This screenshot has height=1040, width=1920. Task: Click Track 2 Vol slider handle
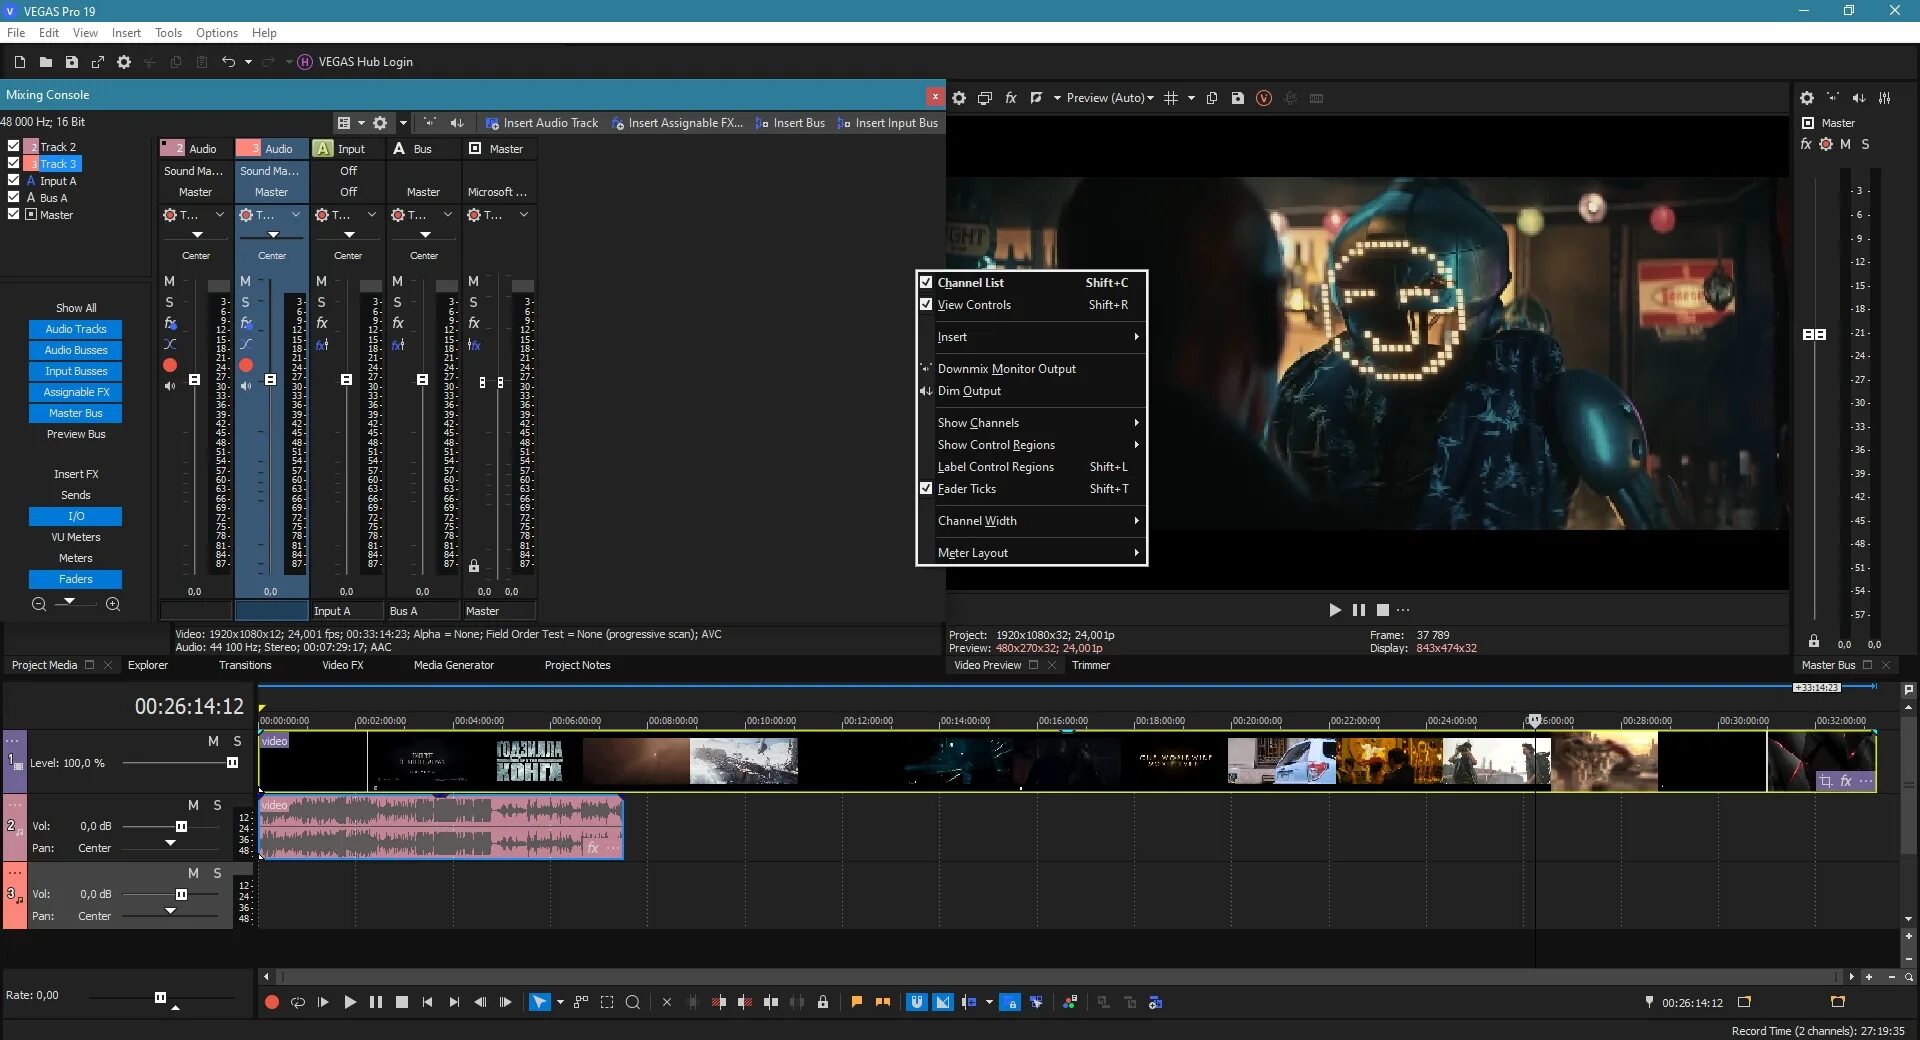point(181,826)
